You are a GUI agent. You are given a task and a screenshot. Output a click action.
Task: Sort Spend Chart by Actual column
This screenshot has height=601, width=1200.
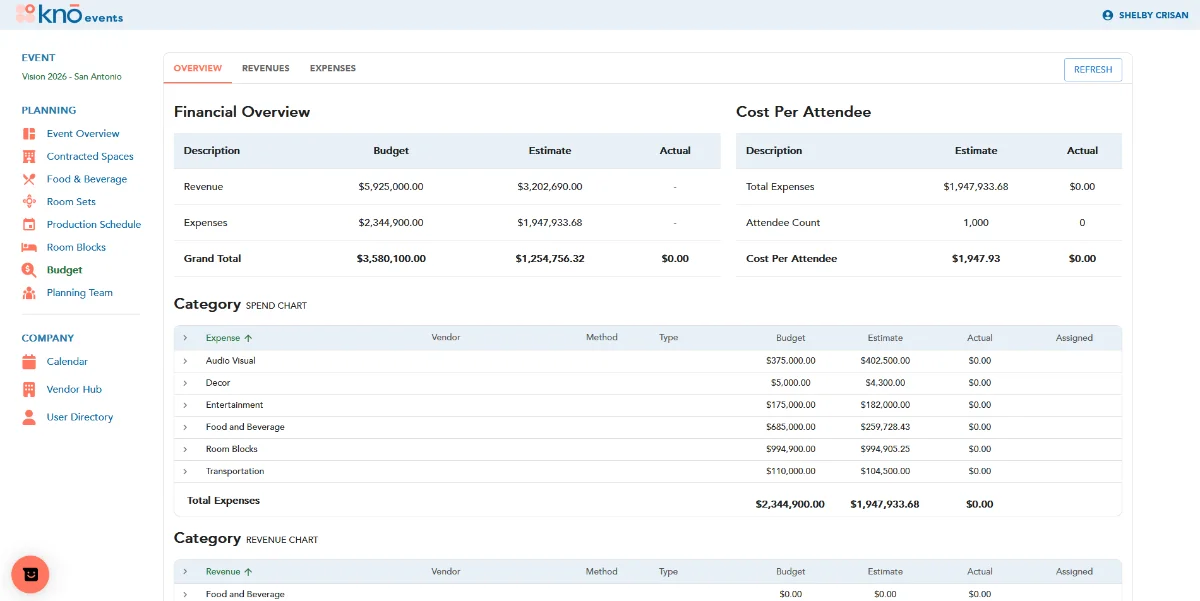(x=980, y=338)
